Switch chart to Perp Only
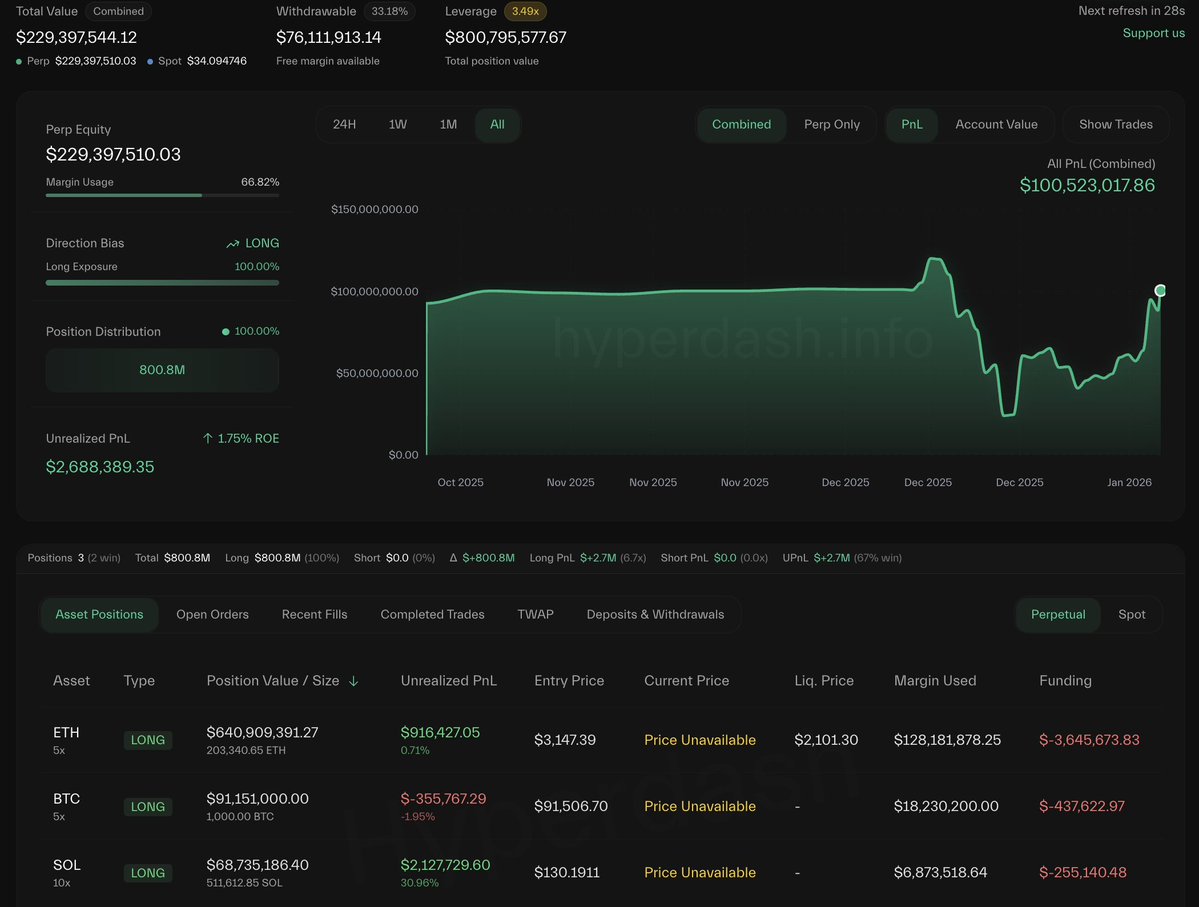This screenshot has width=1199, height=907. tap(831, 125)
